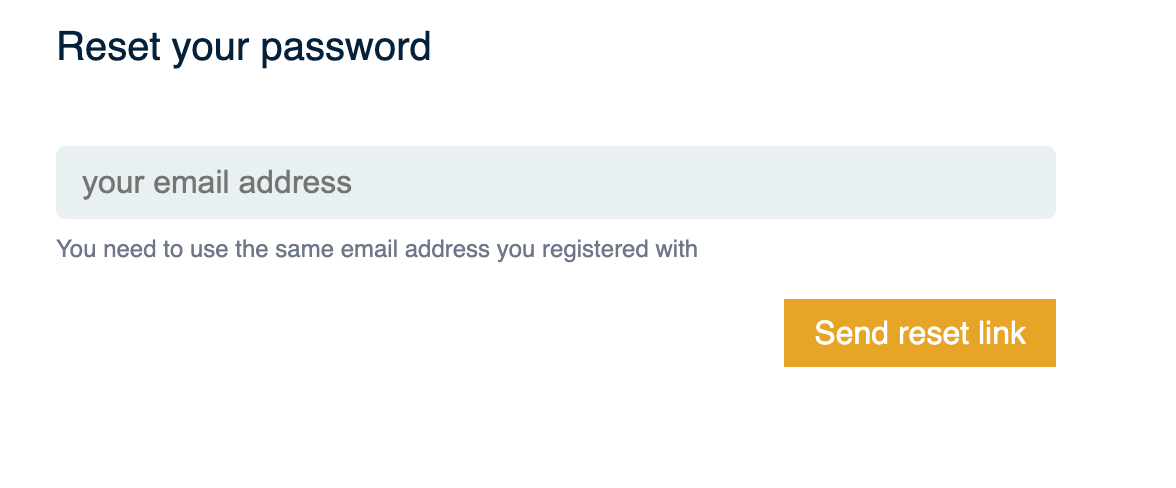Viewport: 1176px width, 488px height.
Task: Select the "your email address" placeholder text
Action: point(217,183)
